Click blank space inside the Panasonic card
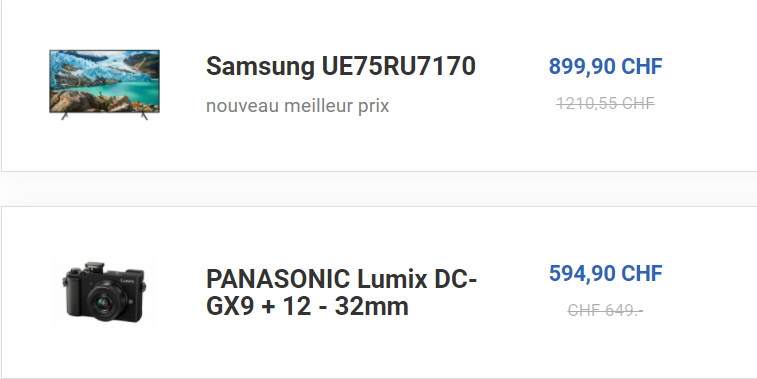The image size is (757, 379). click(338, 352)
